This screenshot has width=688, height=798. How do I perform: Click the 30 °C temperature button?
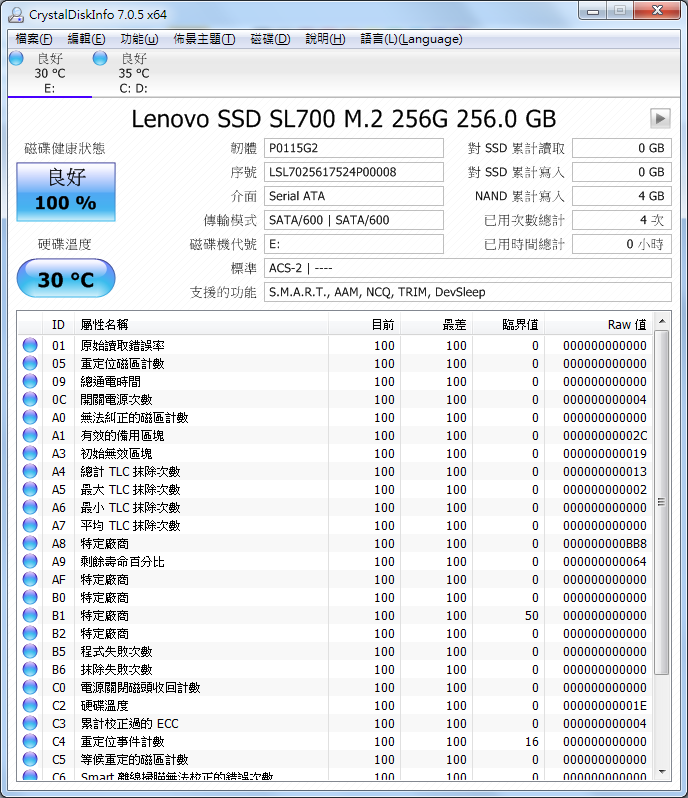(x=66, y=278)
